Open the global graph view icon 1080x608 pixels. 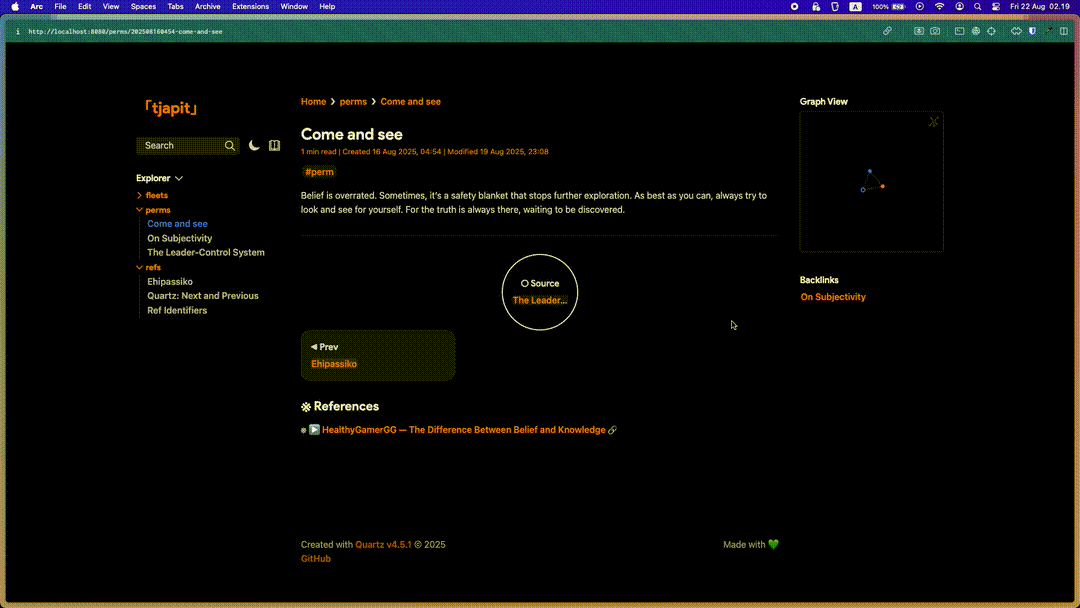933,122
